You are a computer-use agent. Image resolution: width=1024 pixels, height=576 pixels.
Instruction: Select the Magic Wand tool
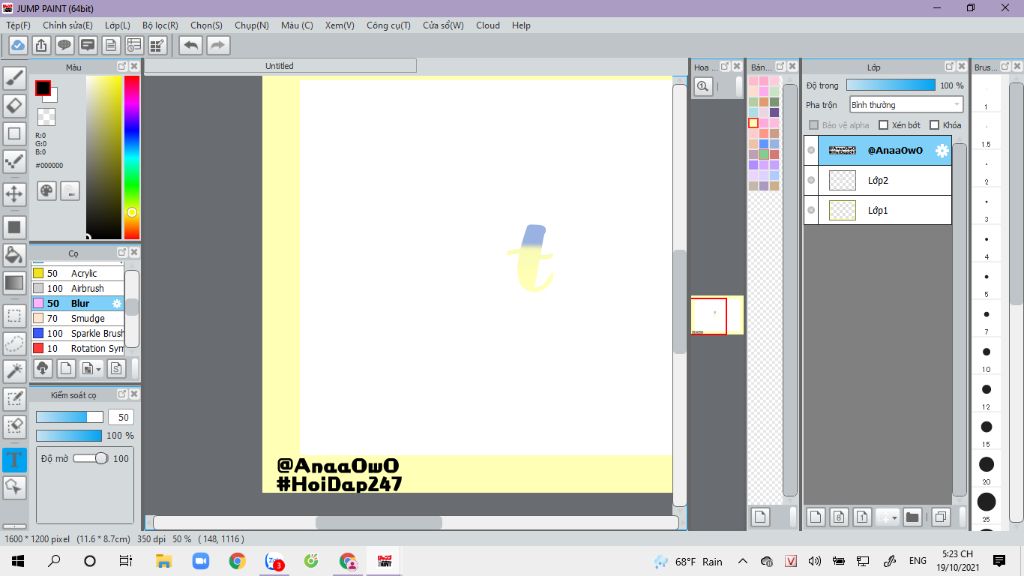pyautogui.click(x=14, y=370)
